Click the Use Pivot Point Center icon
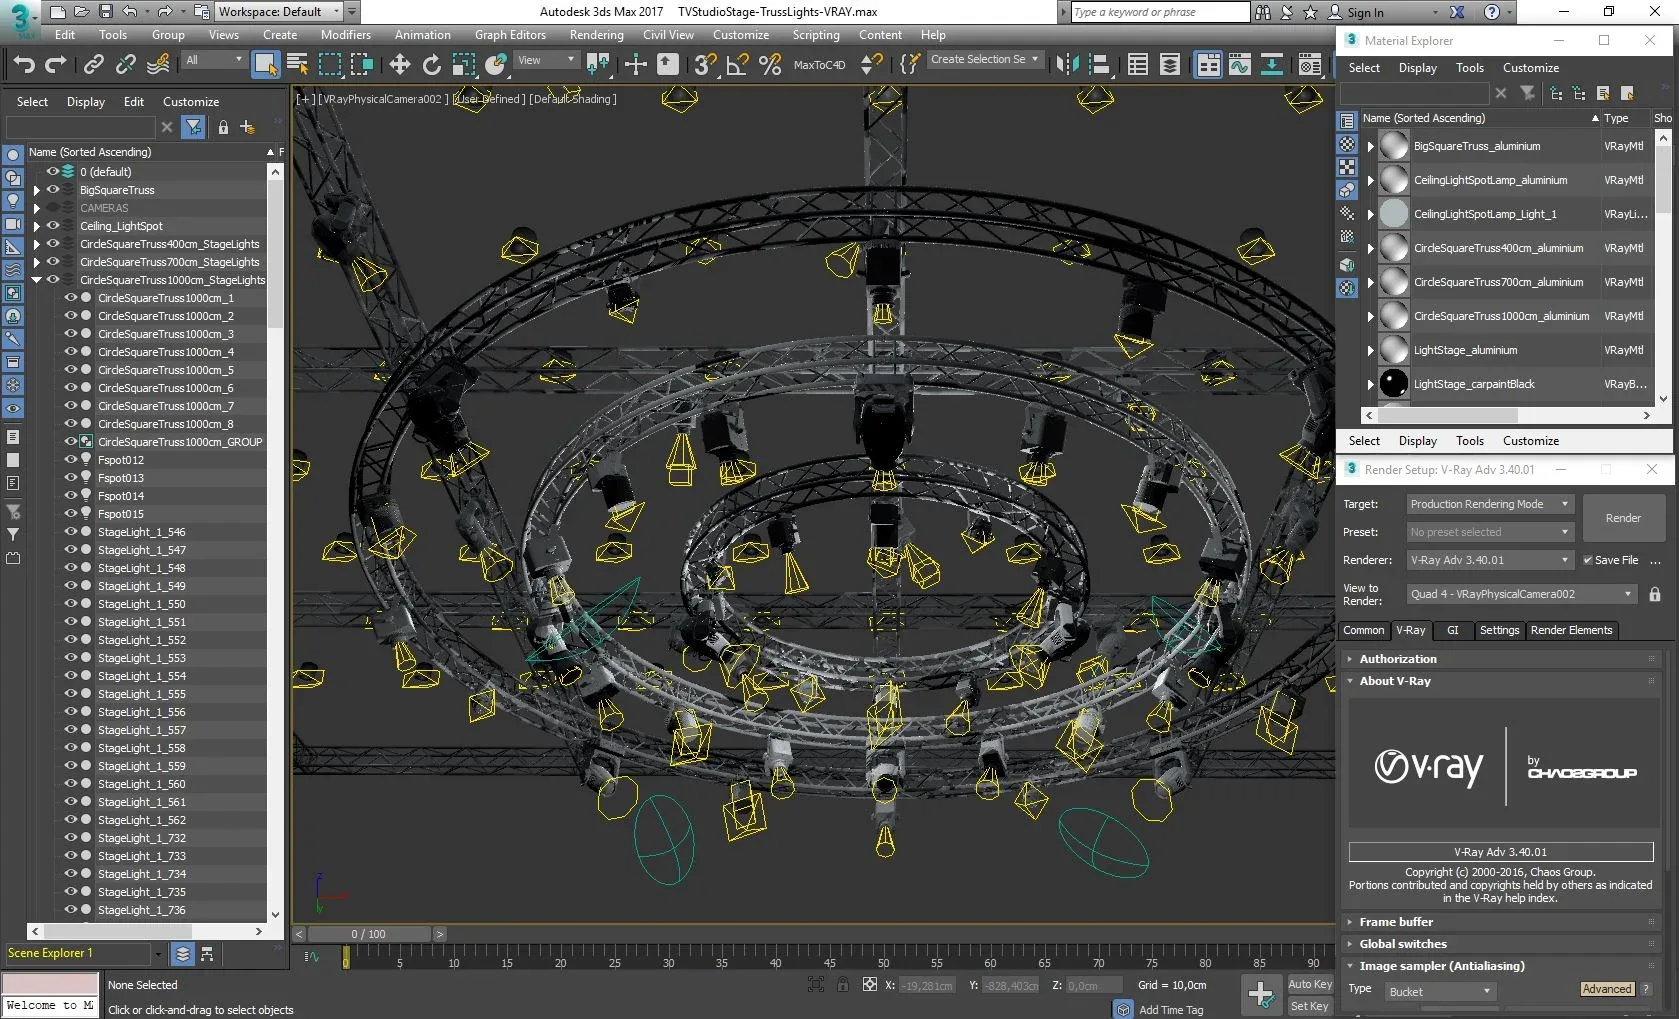The width and height of the screenshot is (1679, 1019). 598,65
